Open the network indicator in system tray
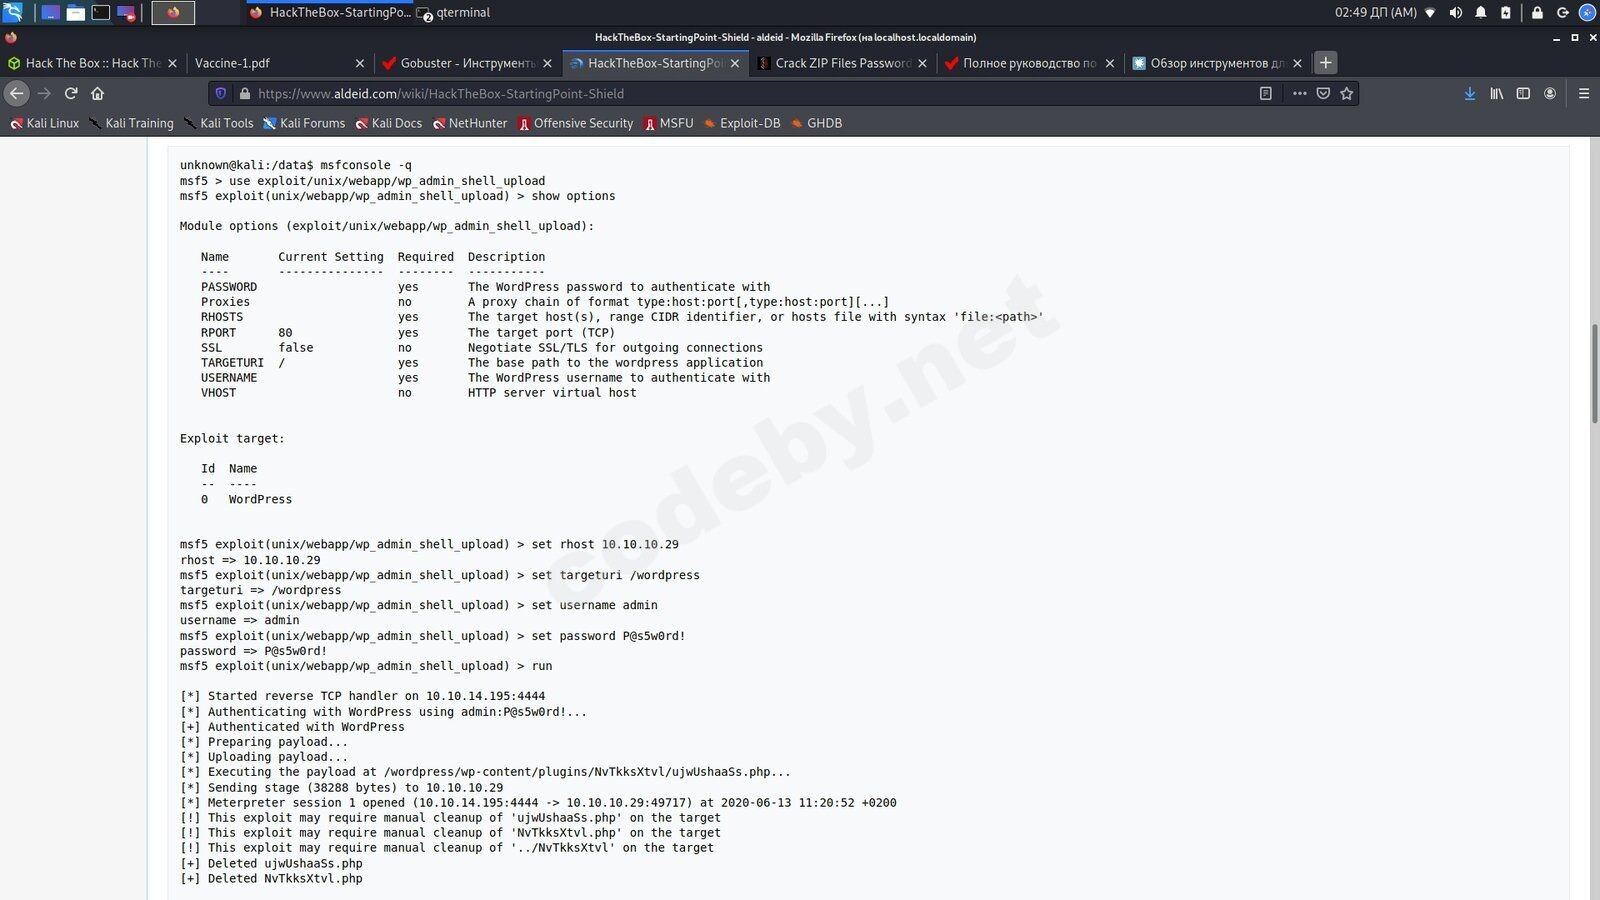The width and height of the screenshot is (1600, 900). (1430, 13)
